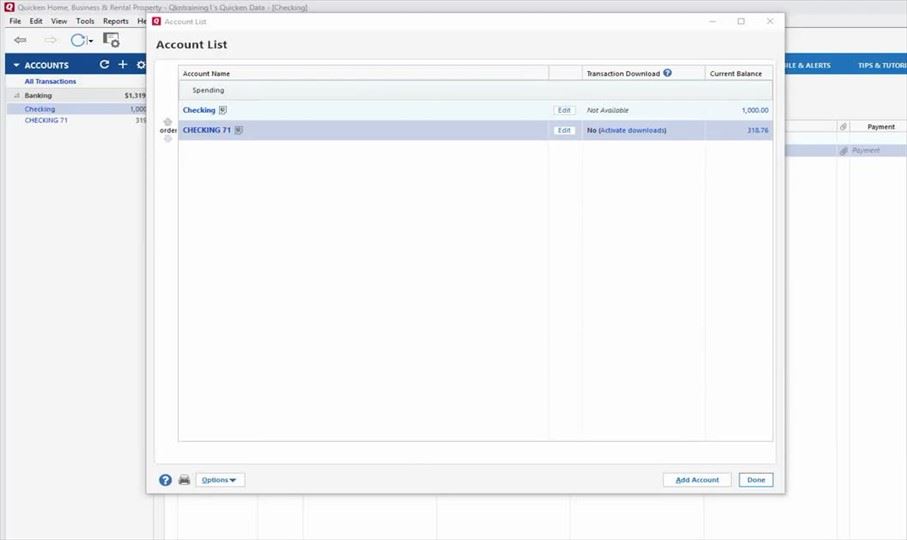
Task: Collapse the ACCOUNTS sidebar section
Action: coord(16,66)
